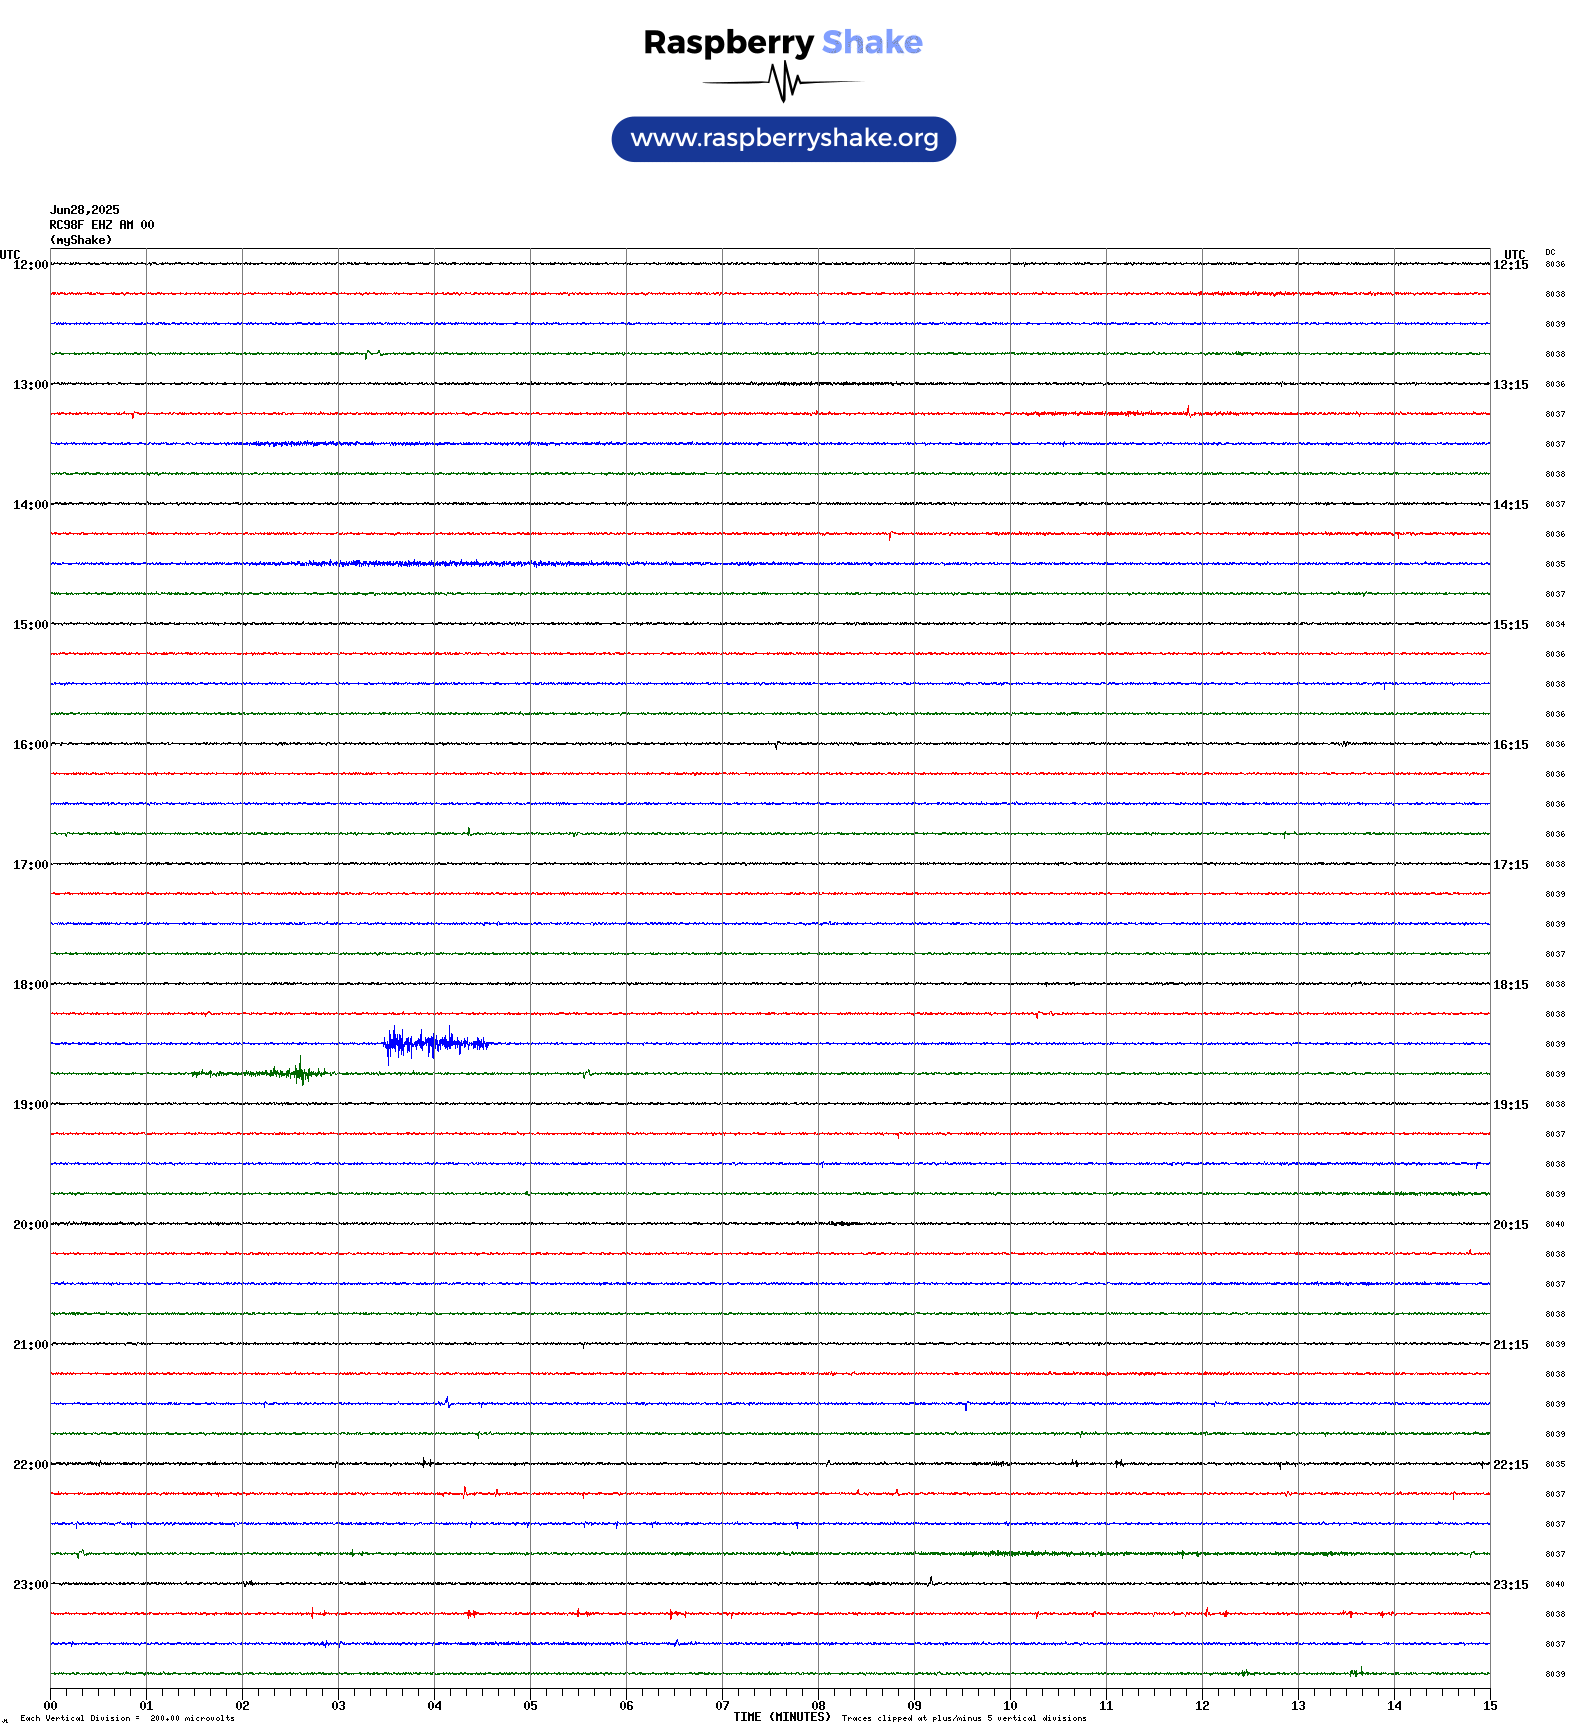Click the 13:15 end-time label

coord(1511,385)
